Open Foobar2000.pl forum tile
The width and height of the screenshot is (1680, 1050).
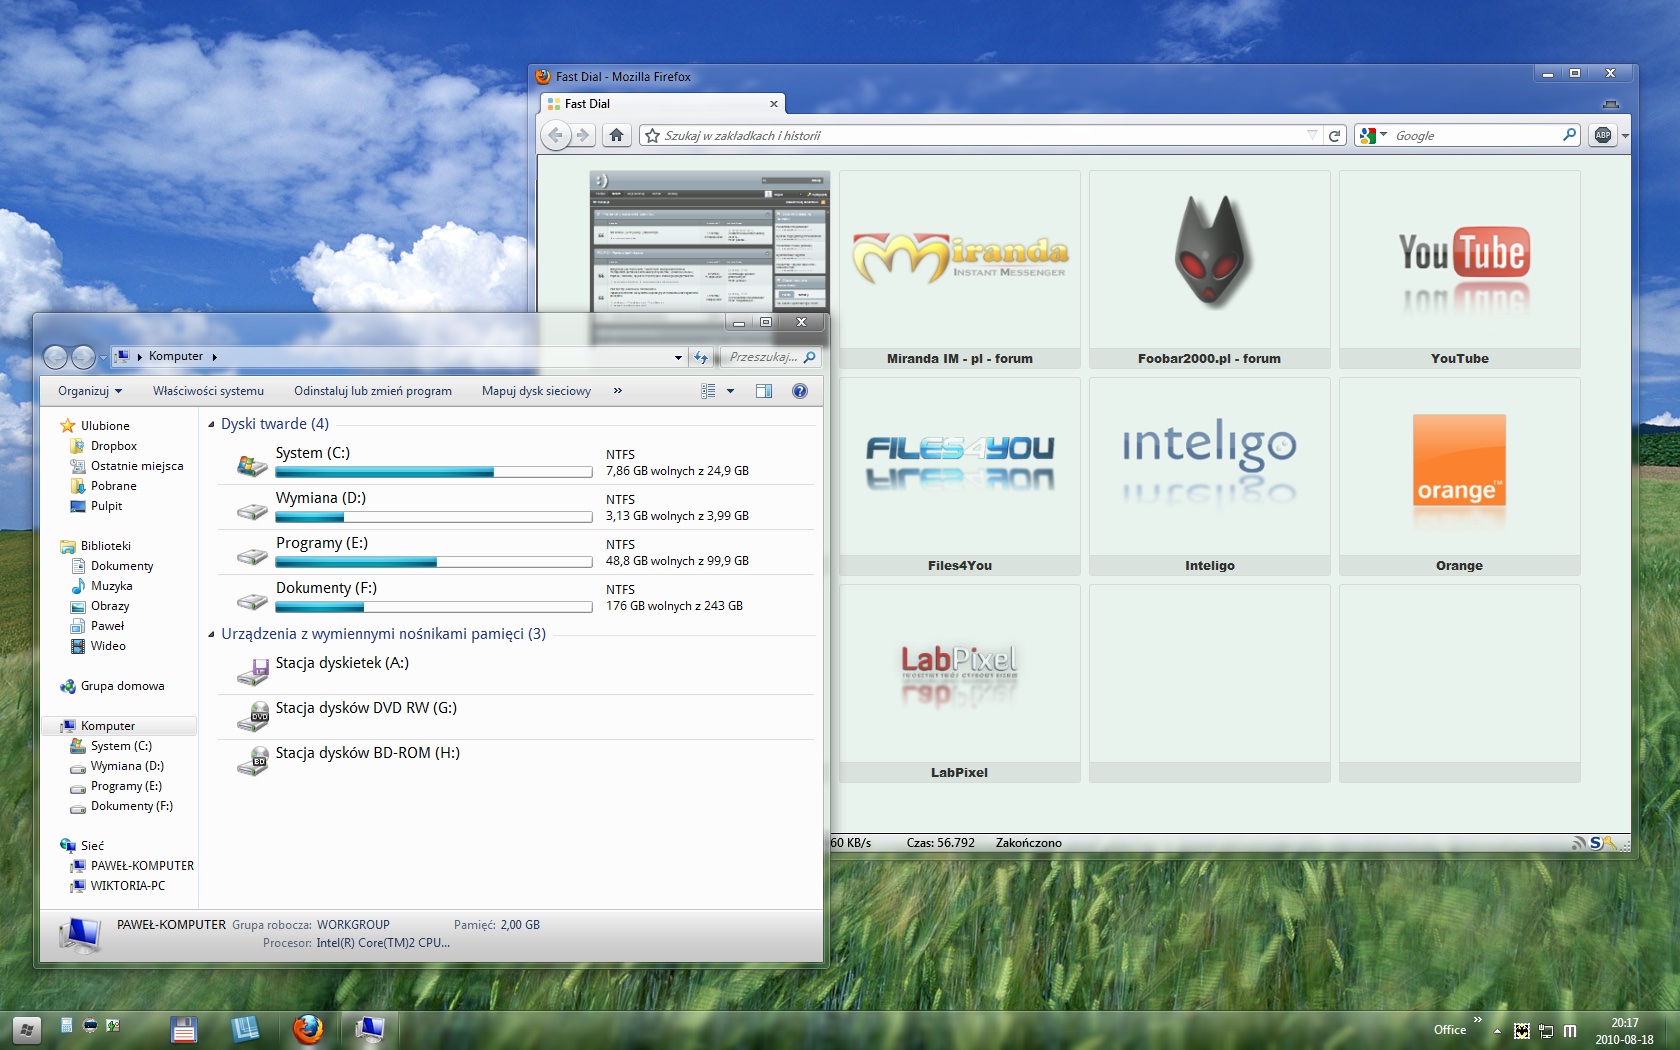(x=1210, y=270)
